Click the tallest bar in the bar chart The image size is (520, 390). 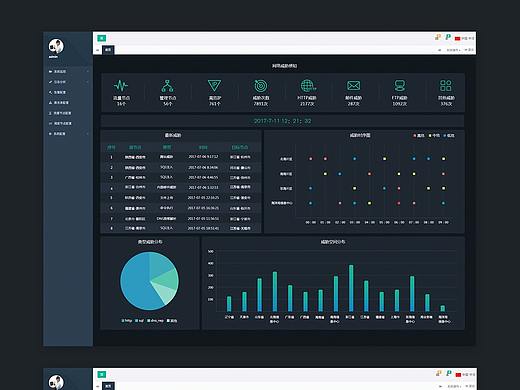click(351, 288)
